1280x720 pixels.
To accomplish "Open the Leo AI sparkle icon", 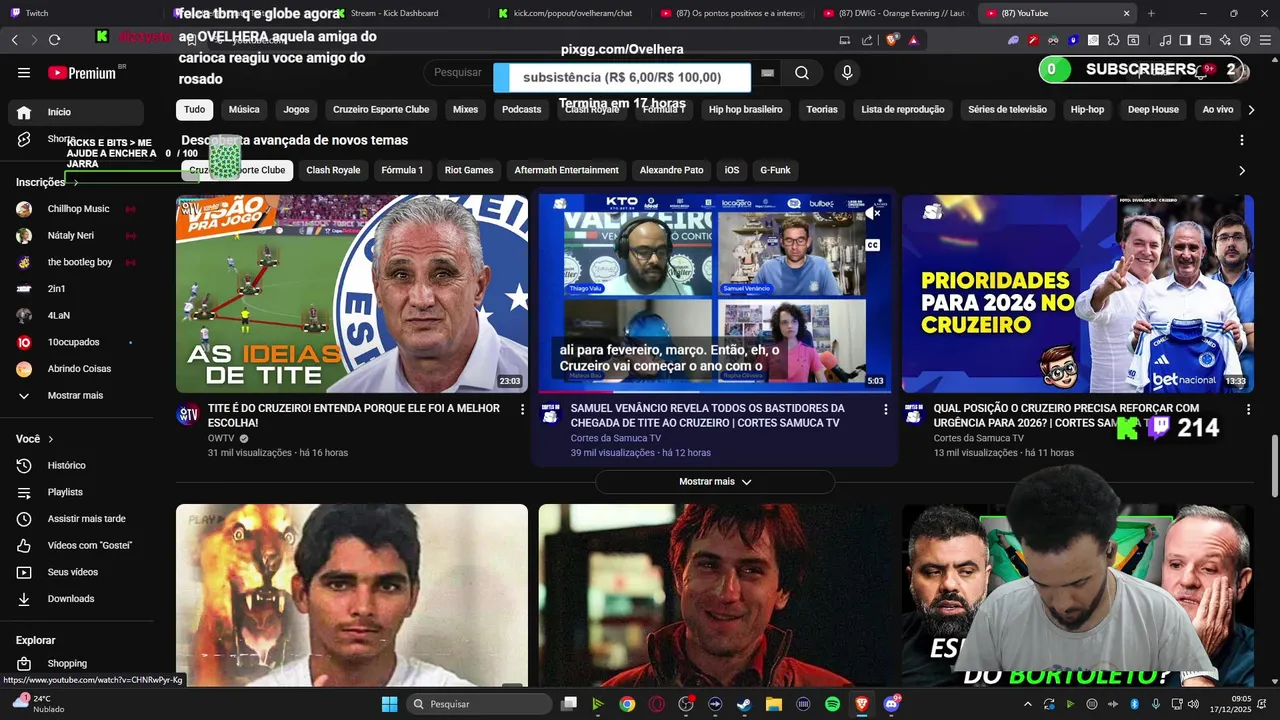I will [1225, 40].
